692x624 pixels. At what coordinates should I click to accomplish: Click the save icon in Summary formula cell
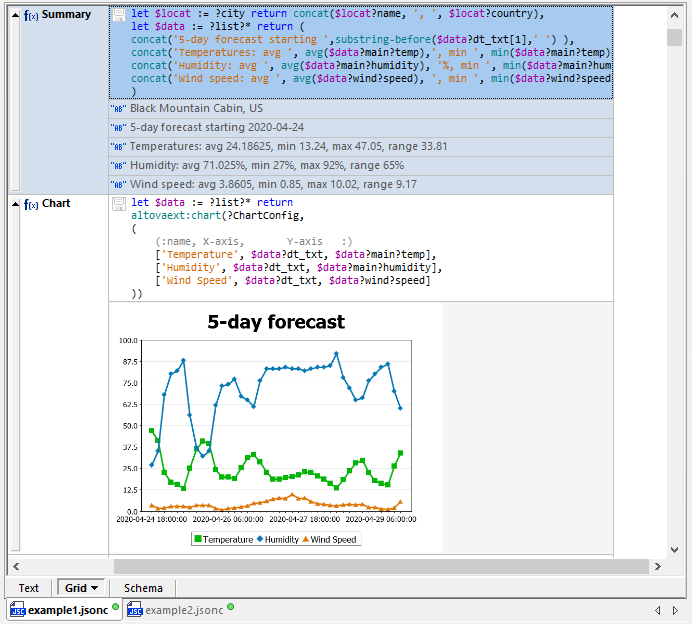(x=119, y=15)
